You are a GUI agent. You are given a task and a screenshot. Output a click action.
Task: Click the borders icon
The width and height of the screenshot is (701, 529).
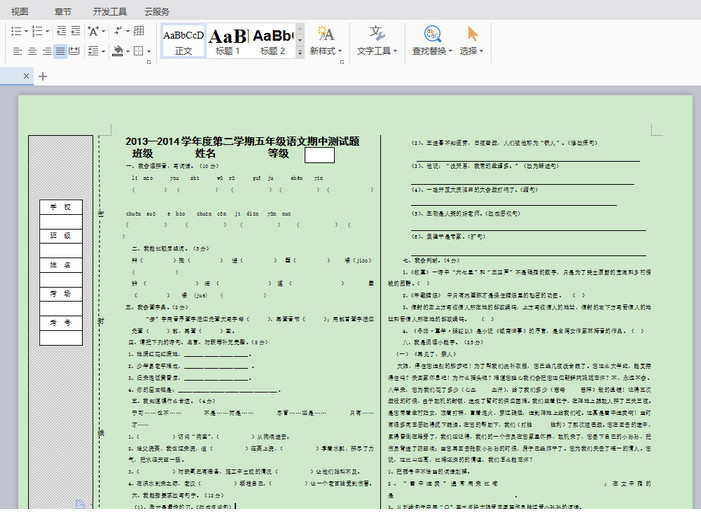click(139, 51)
